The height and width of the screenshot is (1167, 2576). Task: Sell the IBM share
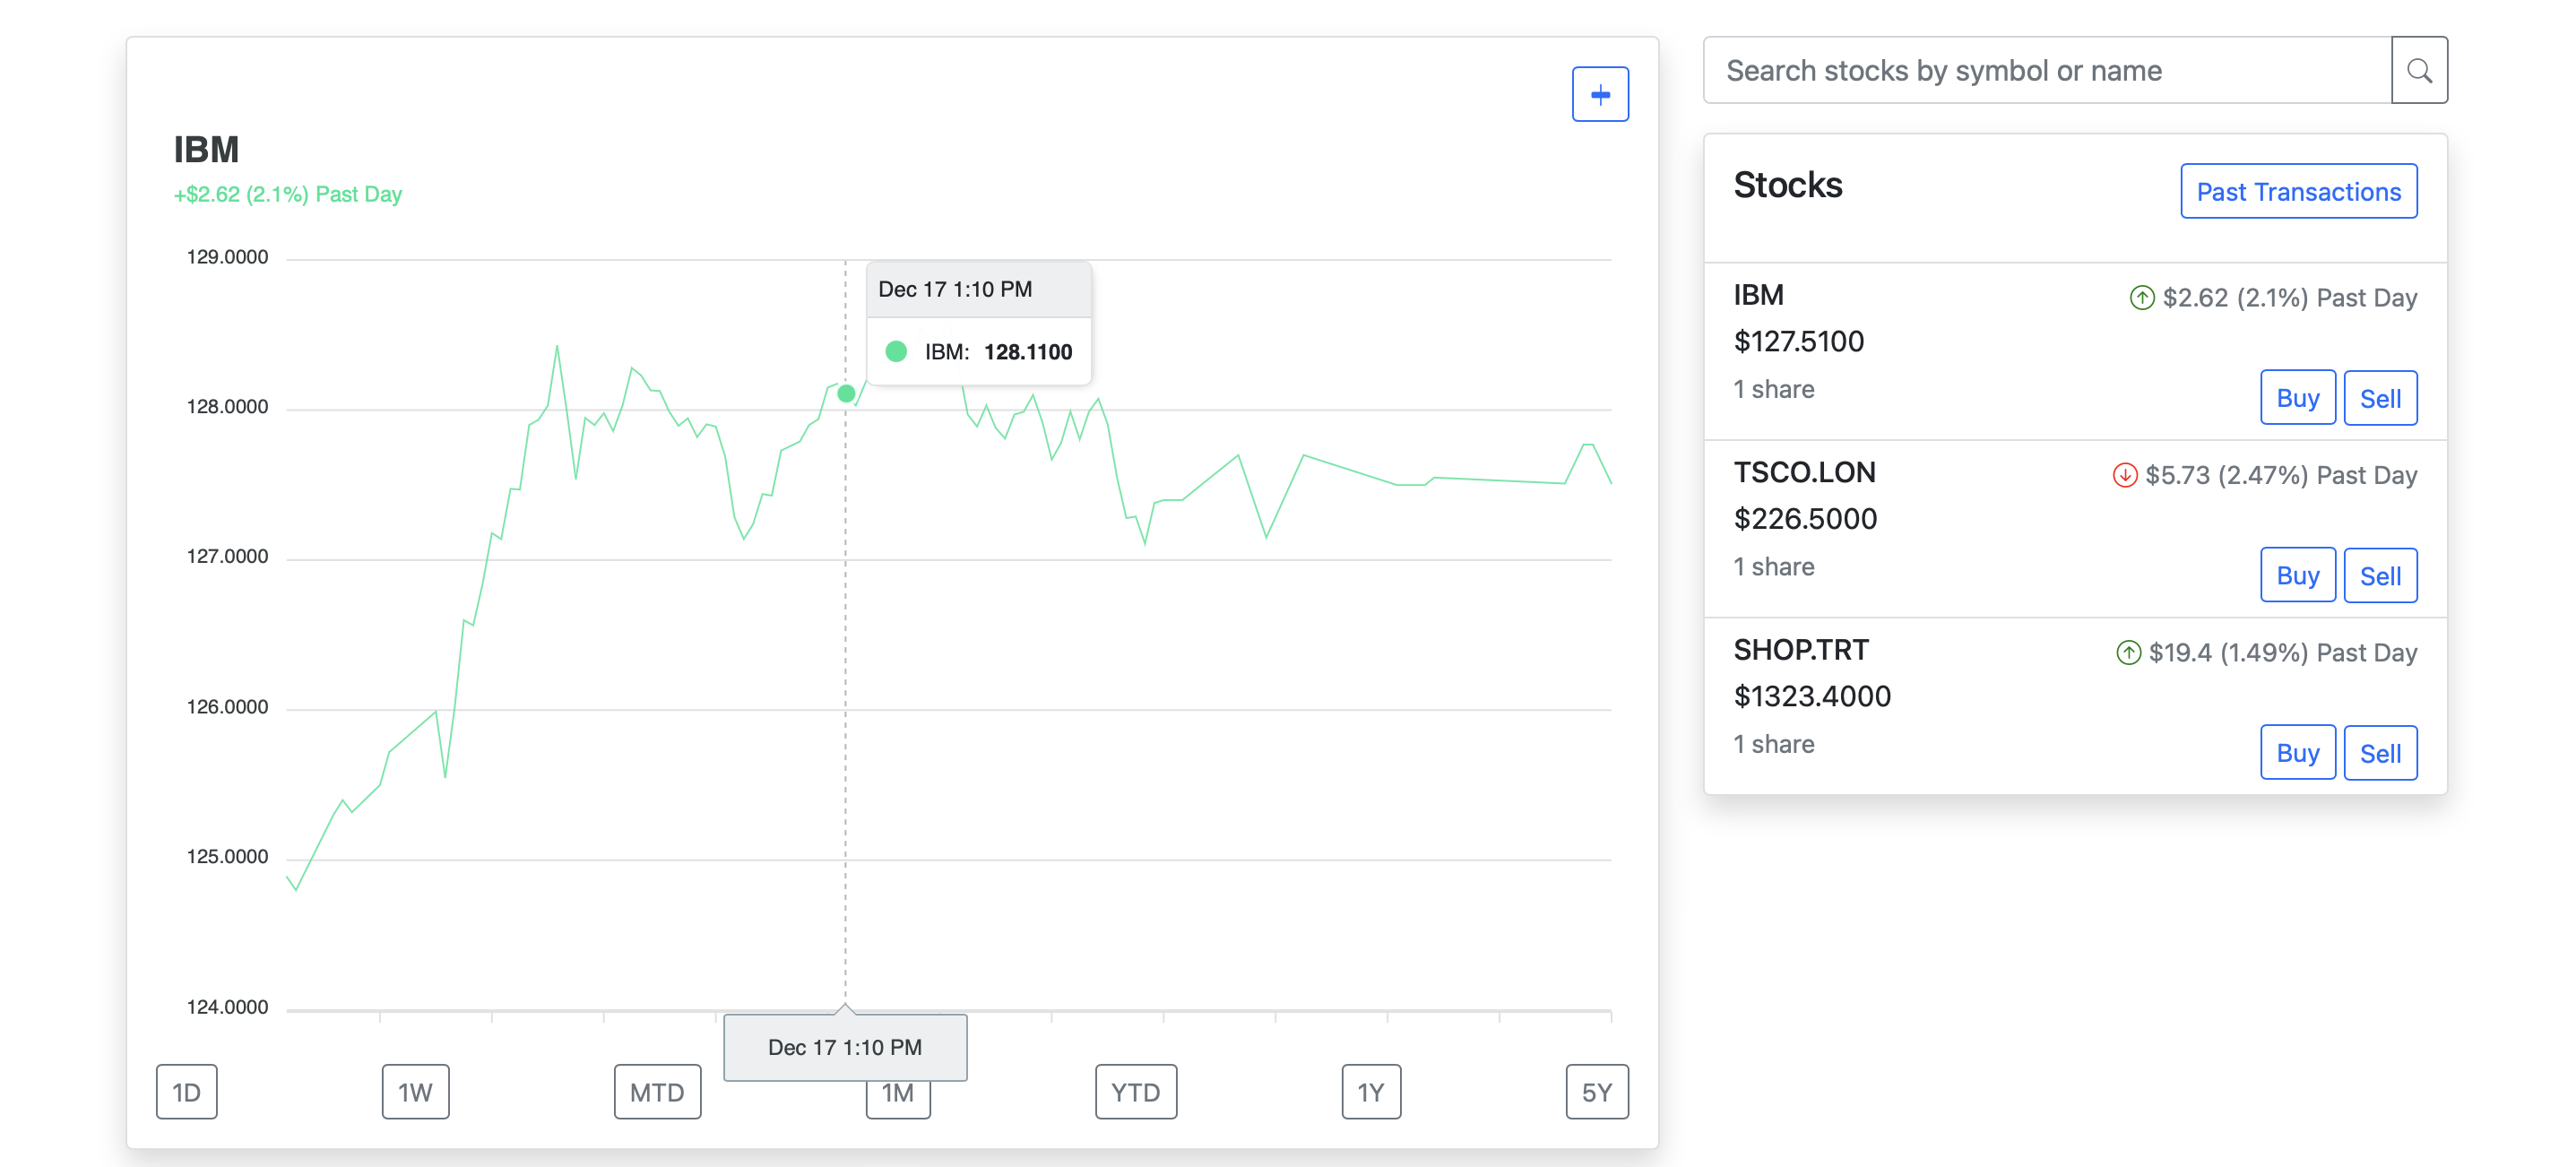click(x=2380, y=398)
